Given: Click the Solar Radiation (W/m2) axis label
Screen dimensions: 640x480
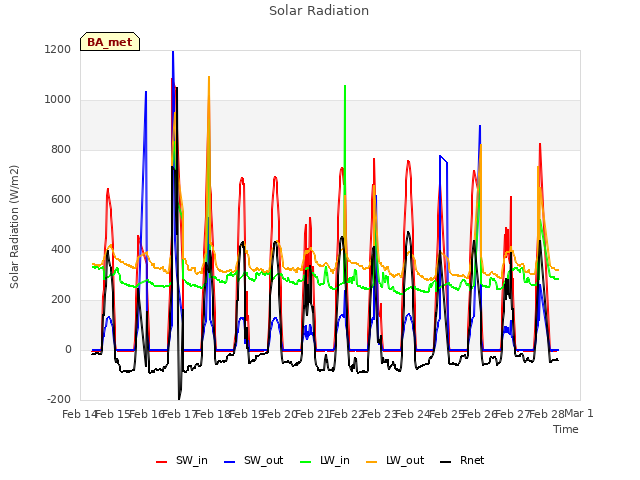Looking at the screenshot, I should (14, 227).
